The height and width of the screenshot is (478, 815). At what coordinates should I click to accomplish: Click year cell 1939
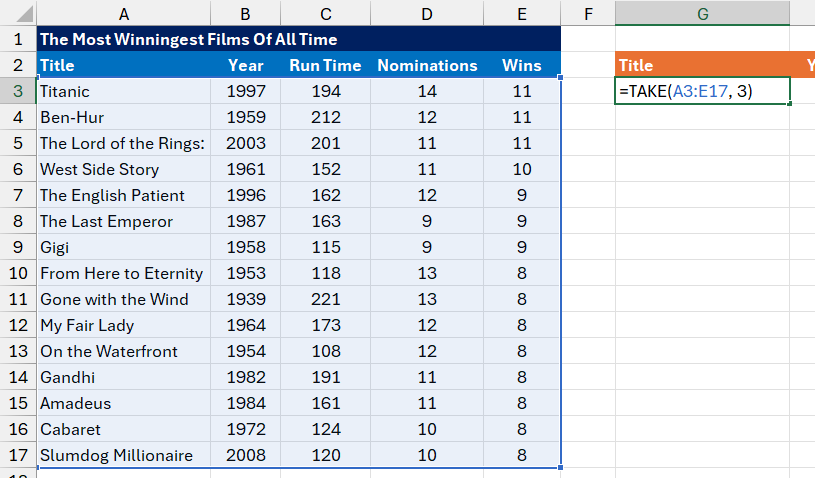coord(245,299)
